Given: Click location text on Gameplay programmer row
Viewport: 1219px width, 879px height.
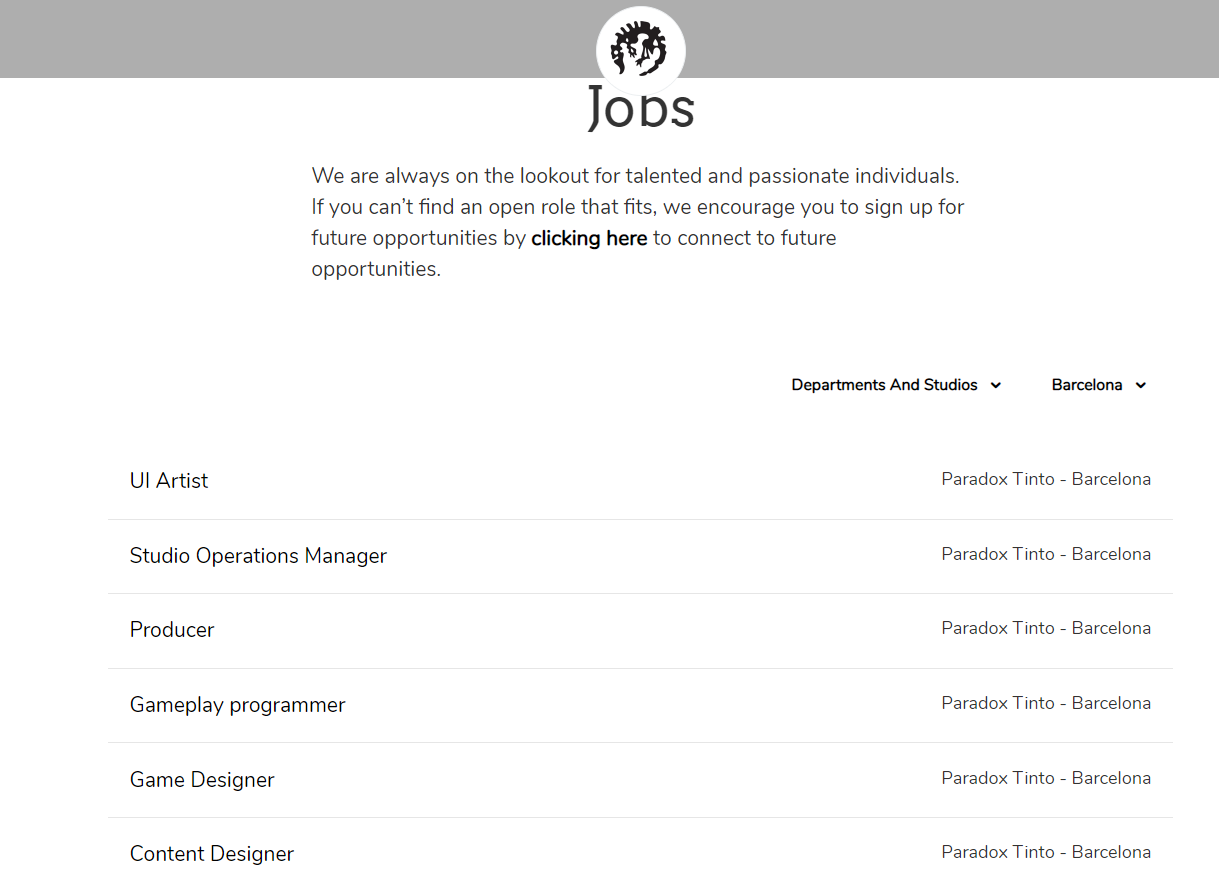Looking at the screenshot, I should [x=1045, y=703].
